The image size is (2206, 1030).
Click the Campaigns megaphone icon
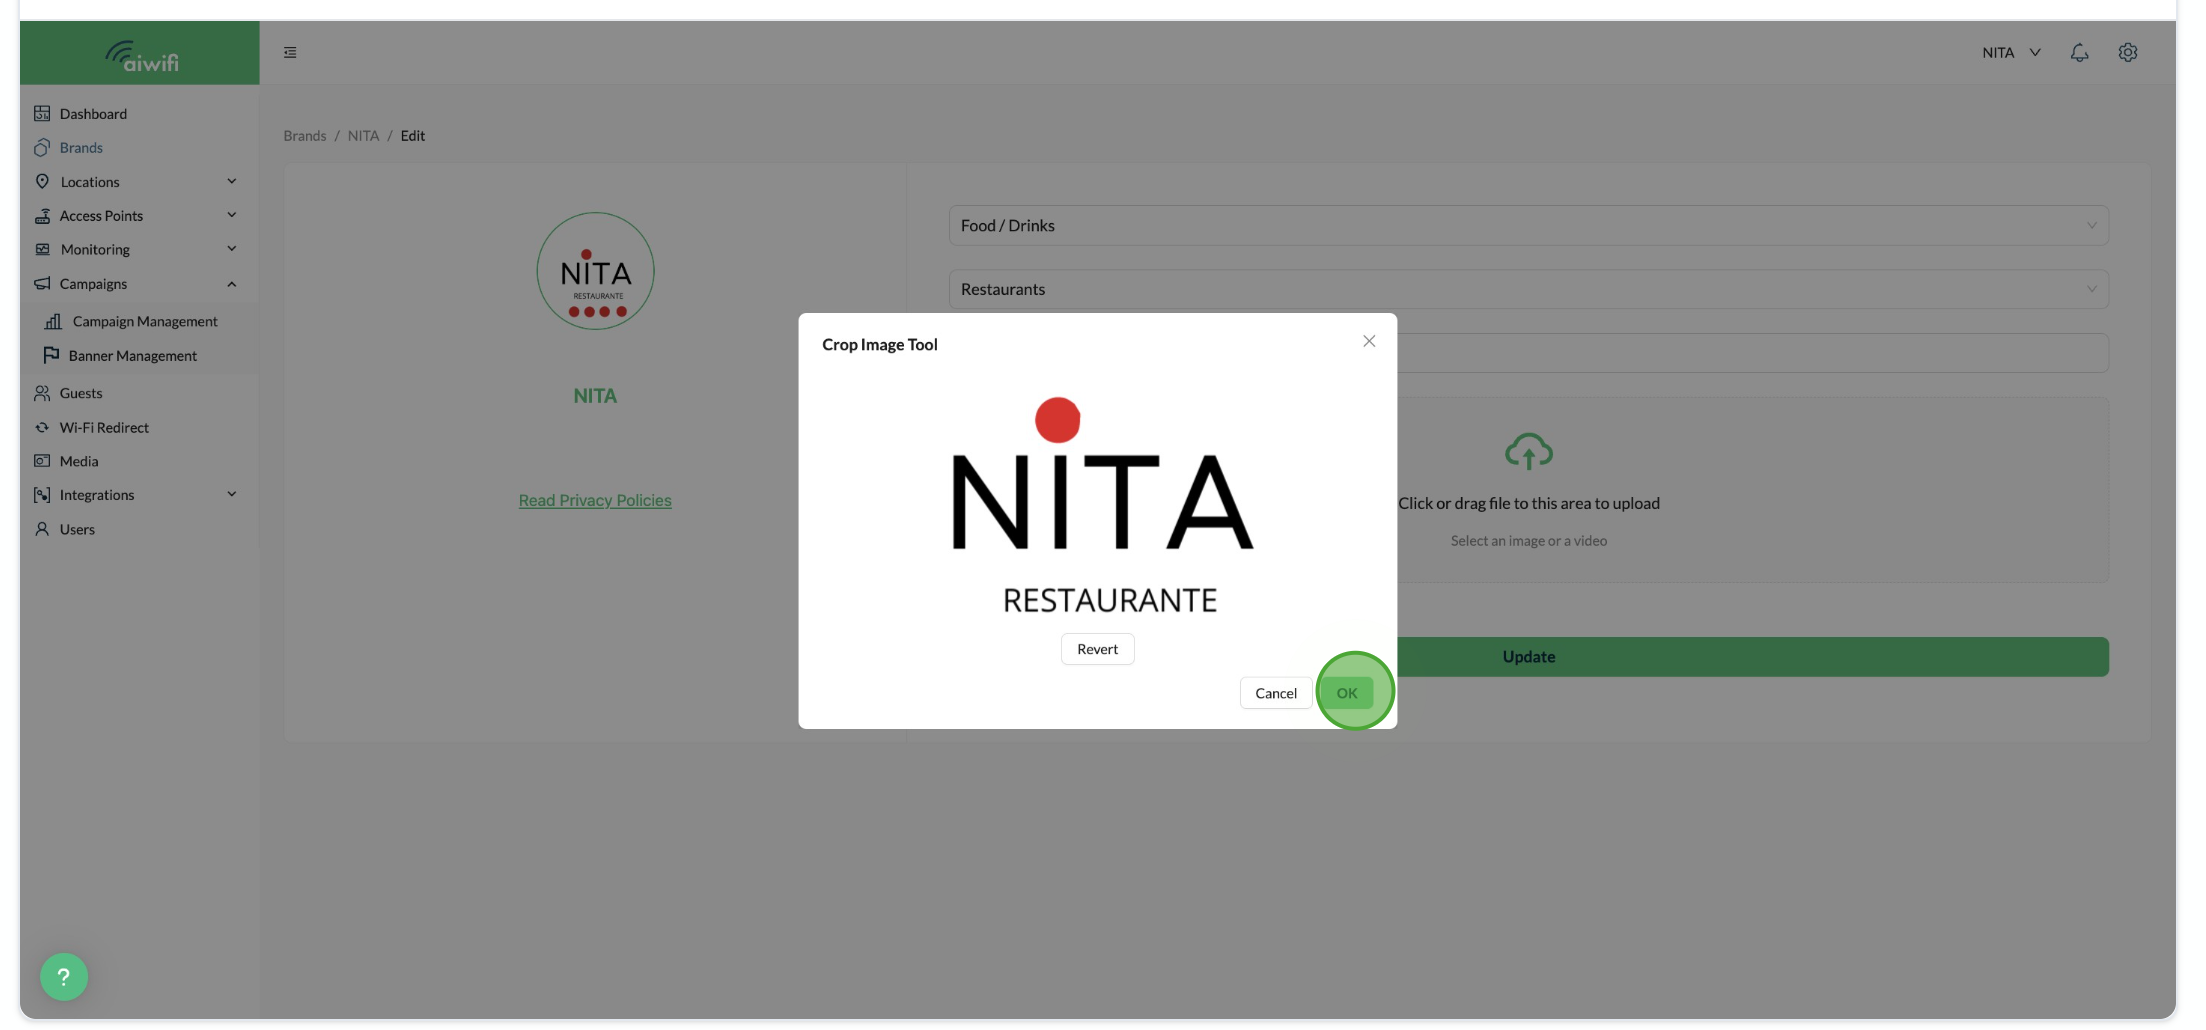click(x=42, y=284)
